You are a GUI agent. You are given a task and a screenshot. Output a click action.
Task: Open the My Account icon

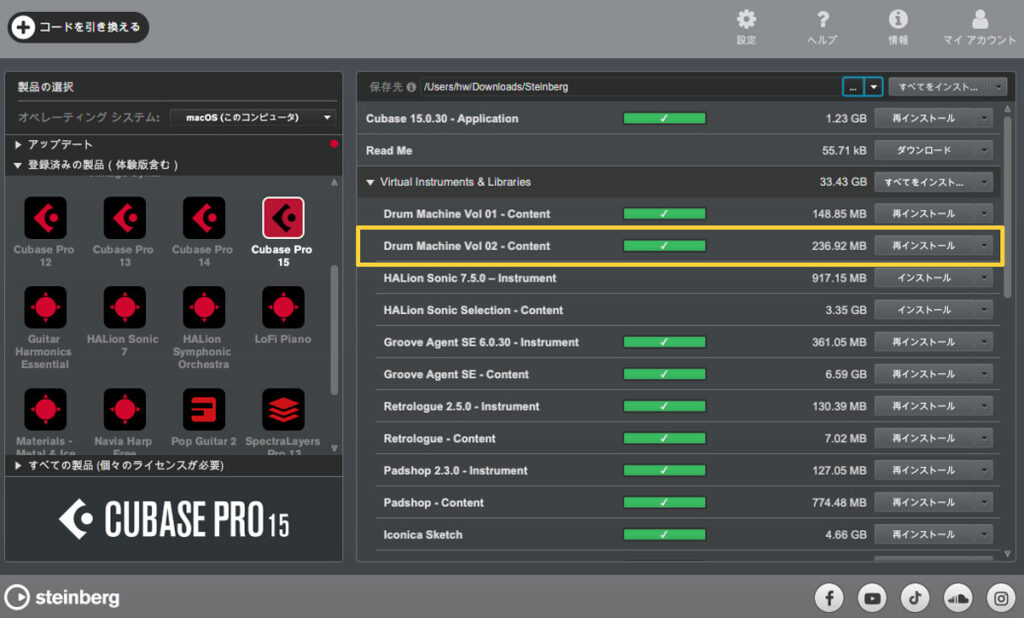click(x=980, y=19)
